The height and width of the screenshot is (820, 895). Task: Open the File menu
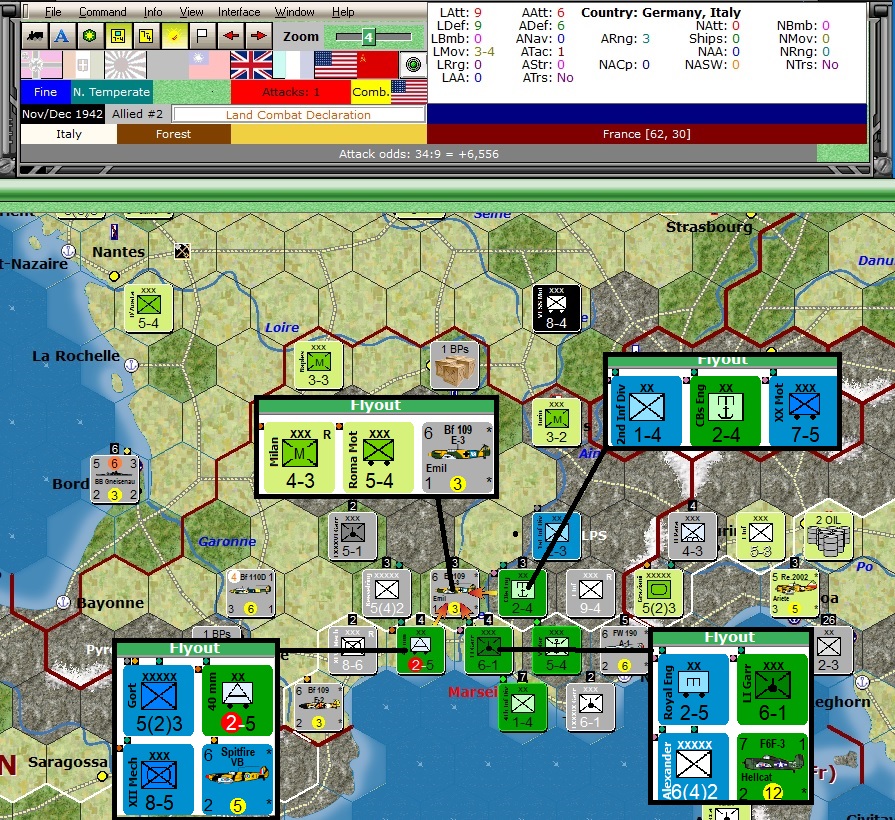(x=53, y=12)
